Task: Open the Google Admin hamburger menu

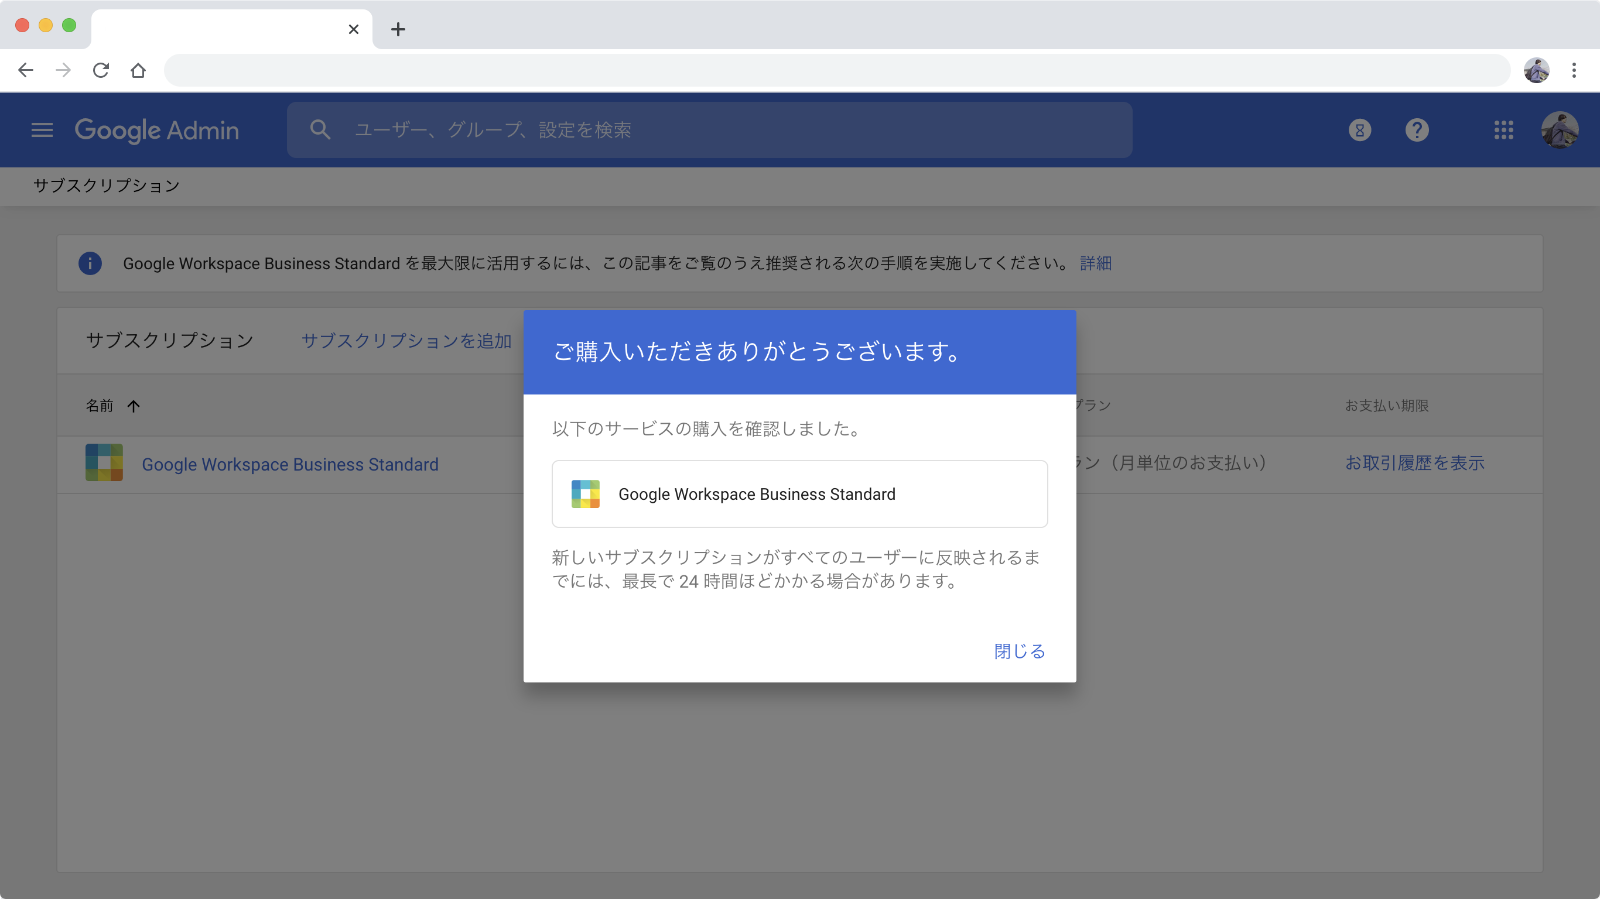Action: pyautogui.click(x=42, y=130)
